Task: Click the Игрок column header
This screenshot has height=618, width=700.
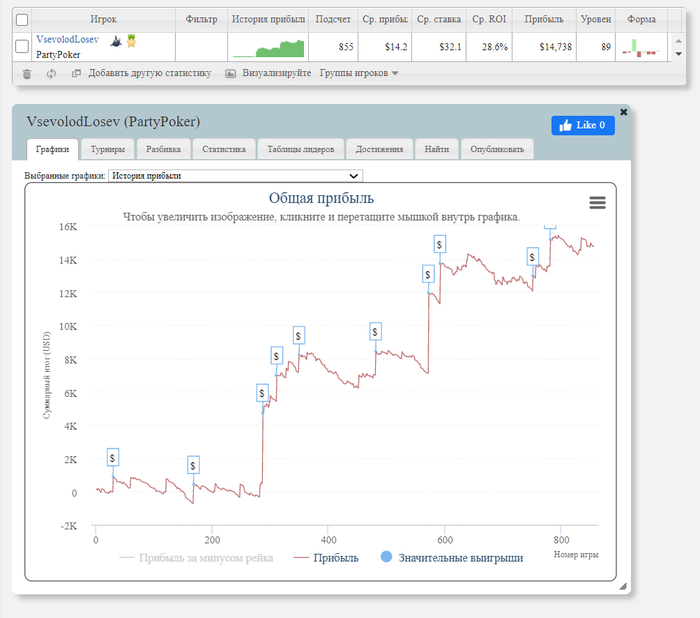Action: click(104, 19)
